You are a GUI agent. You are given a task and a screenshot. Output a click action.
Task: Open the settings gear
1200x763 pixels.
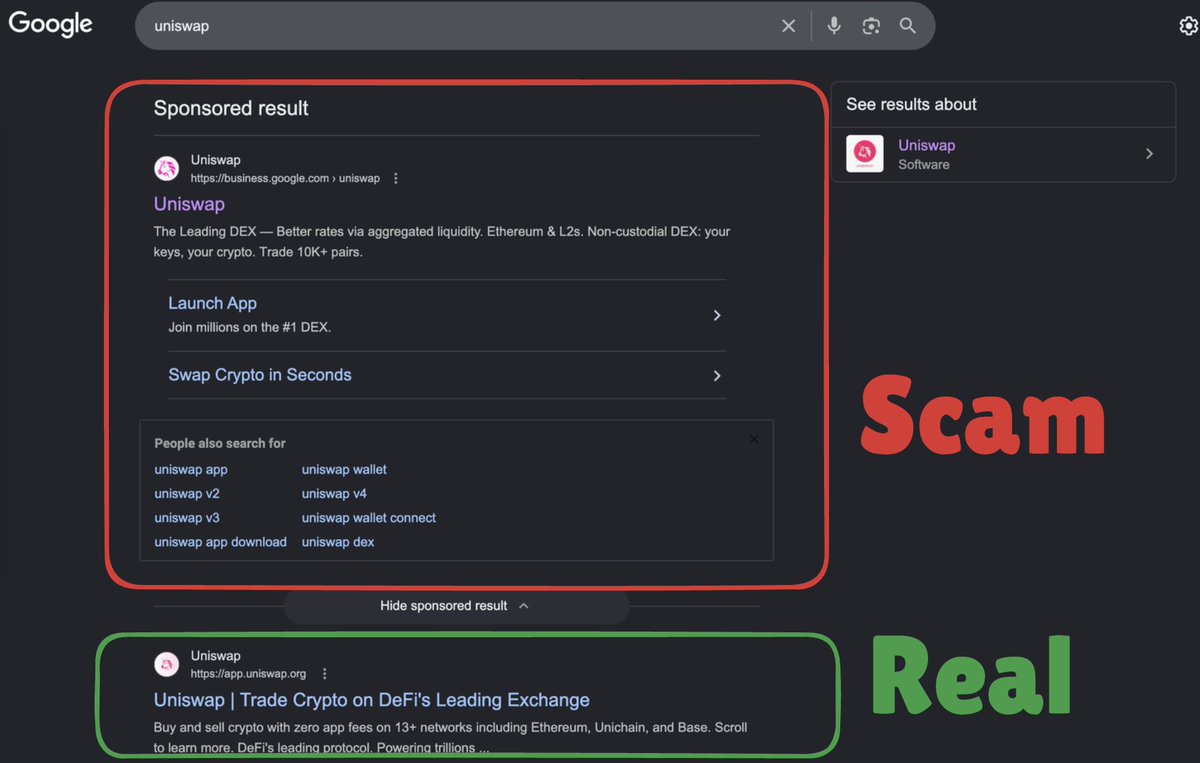(1189, 27)
